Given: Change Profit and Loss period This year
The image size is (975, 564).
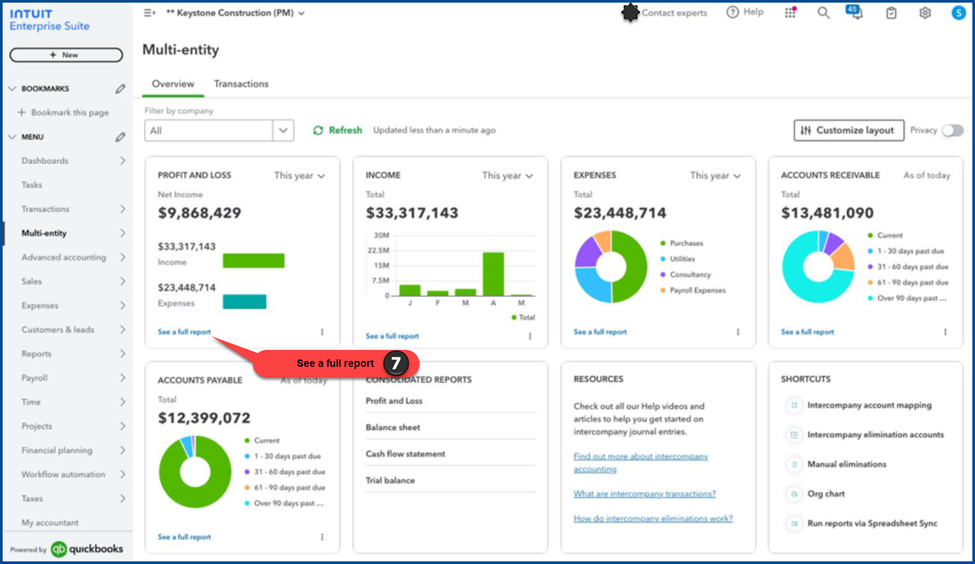Looking at the screenshot, I should [300, 176].
